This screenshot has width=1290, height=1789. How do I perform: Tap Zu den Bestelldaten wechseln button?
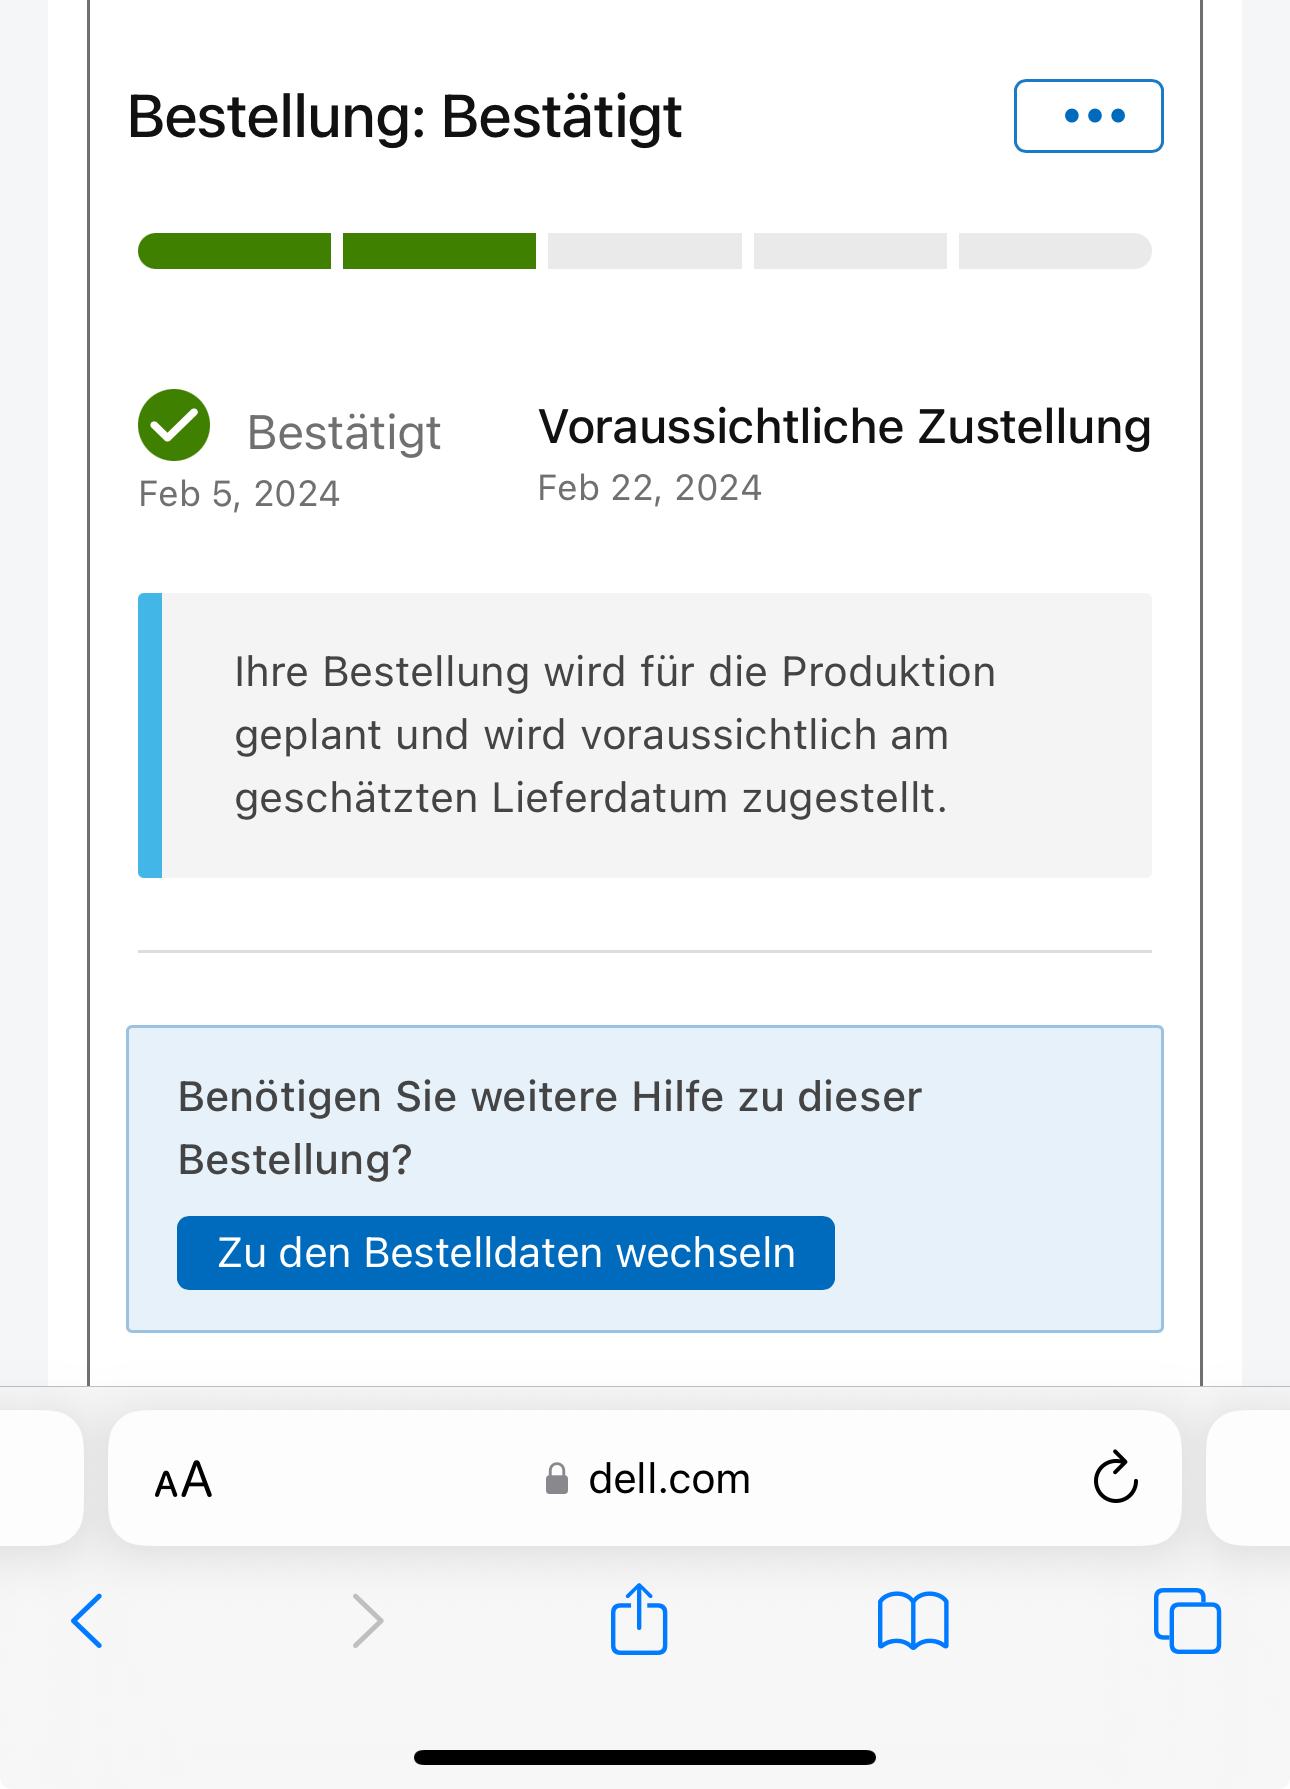point(505,1253)
